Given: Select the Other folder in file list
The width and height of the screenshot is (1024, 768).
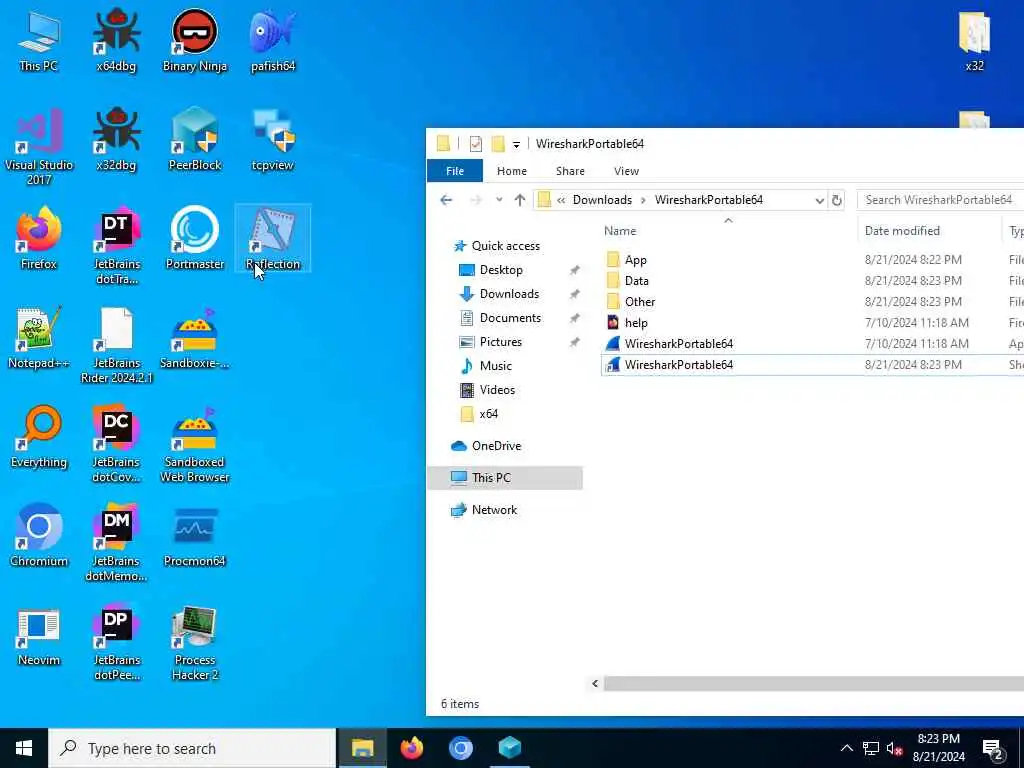Looking at the screenshot, I should point(639,302).
